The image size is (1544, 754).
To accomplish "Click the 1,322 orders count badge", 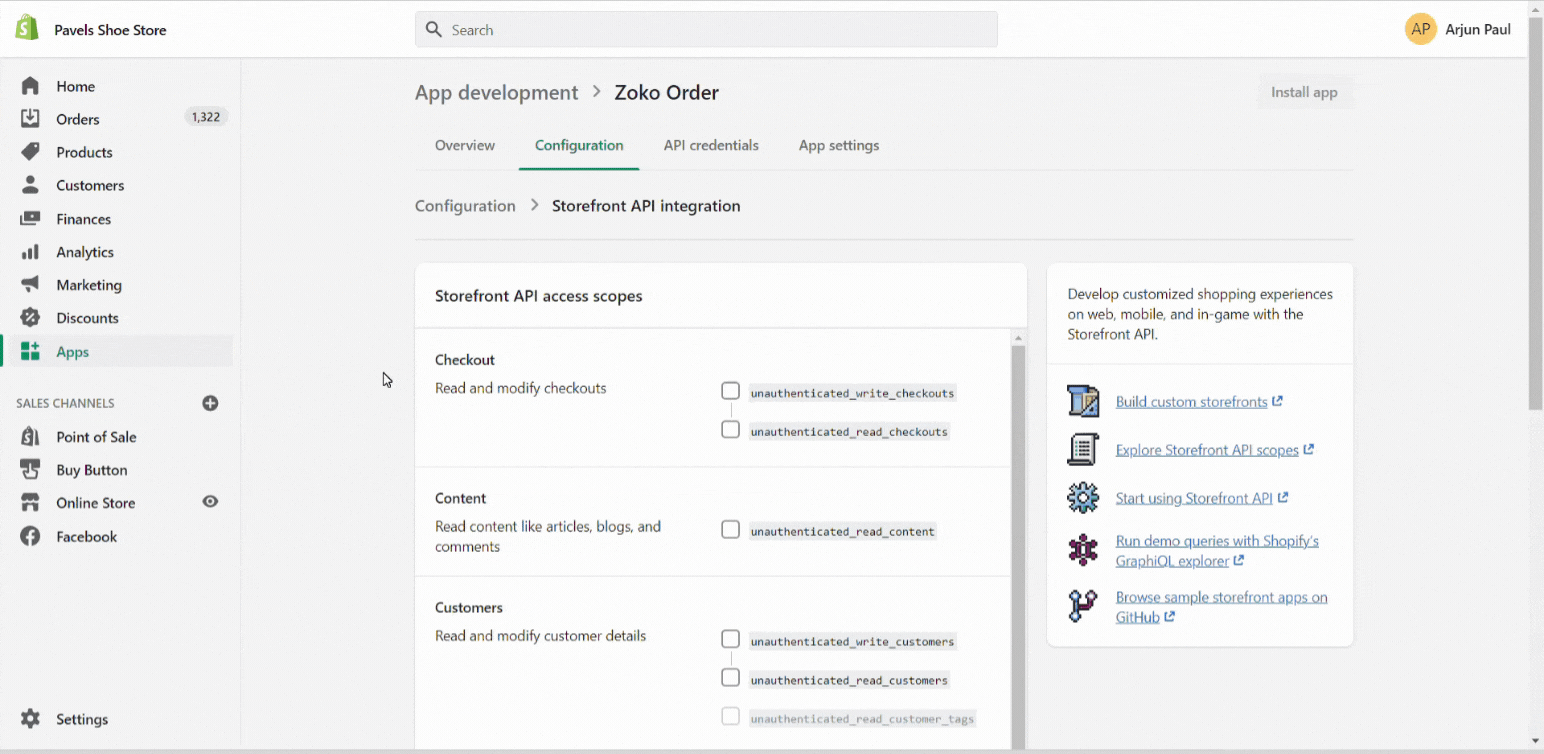I will 206,118.
